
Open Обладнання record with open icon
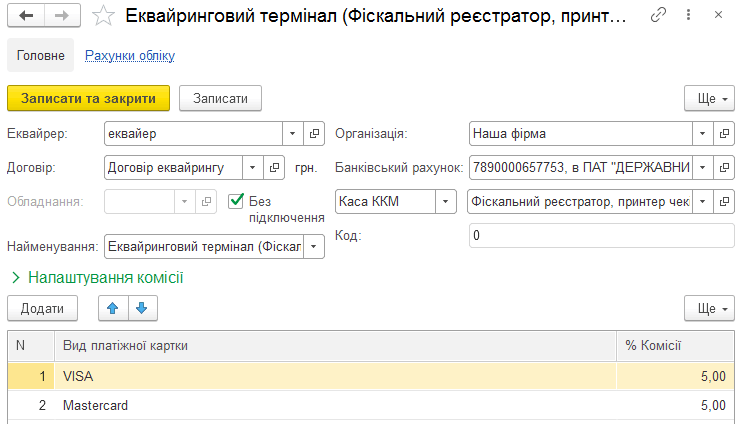coord(206,202)
